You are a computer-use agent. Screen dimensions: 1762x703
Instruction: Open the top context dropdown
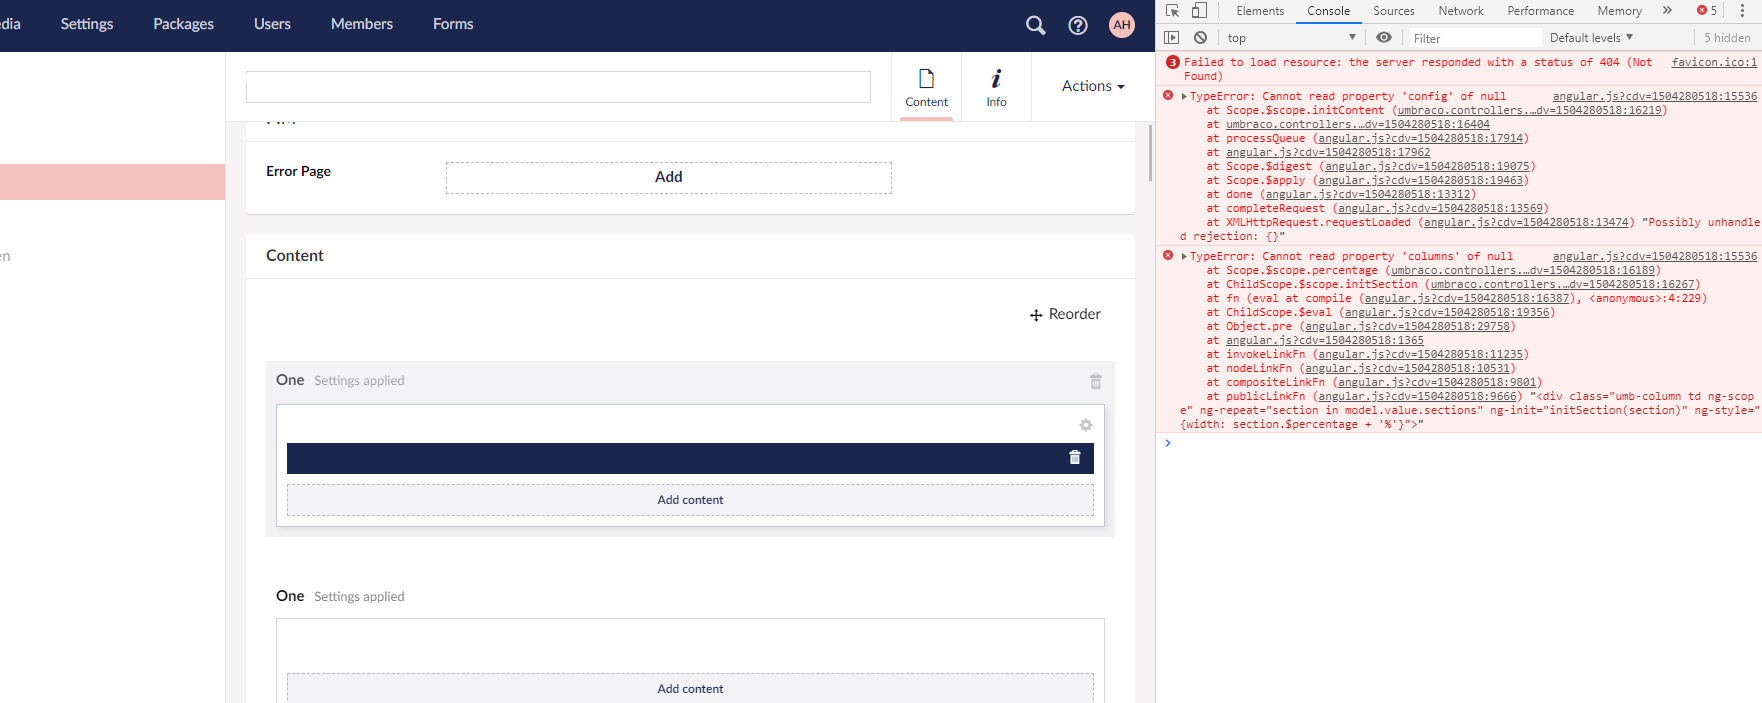1291,38
